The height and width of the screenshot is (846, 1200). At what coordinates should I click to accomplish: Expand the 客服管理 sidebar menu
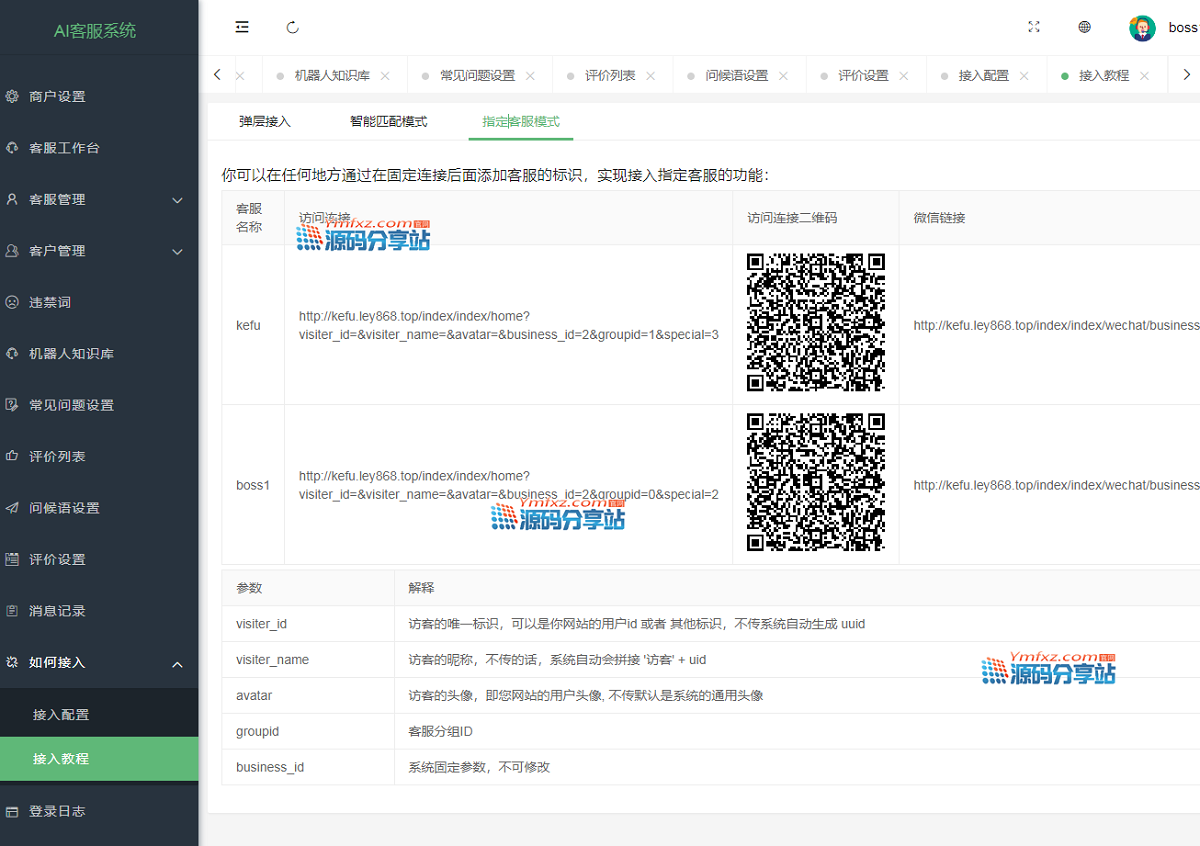[99, 200]
